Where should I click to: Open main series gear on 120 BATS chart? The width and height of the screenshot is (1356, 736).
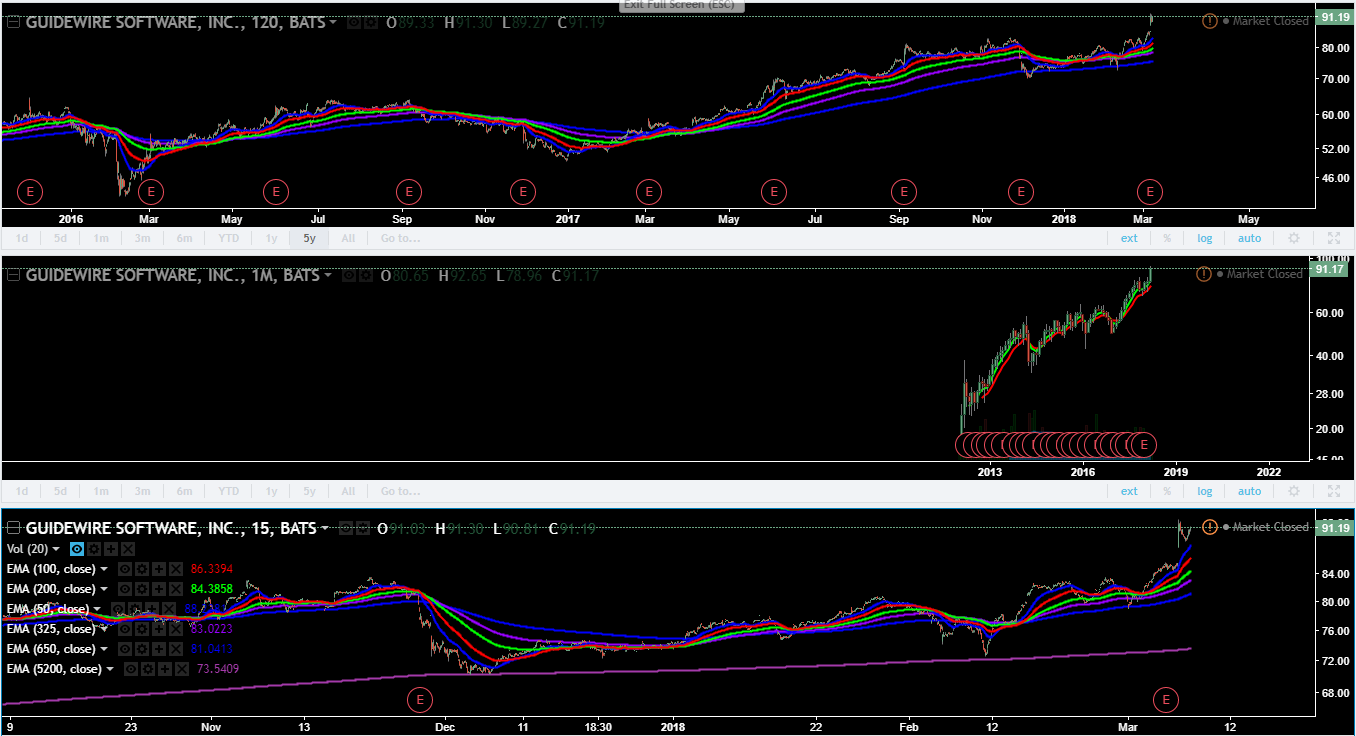371,22
